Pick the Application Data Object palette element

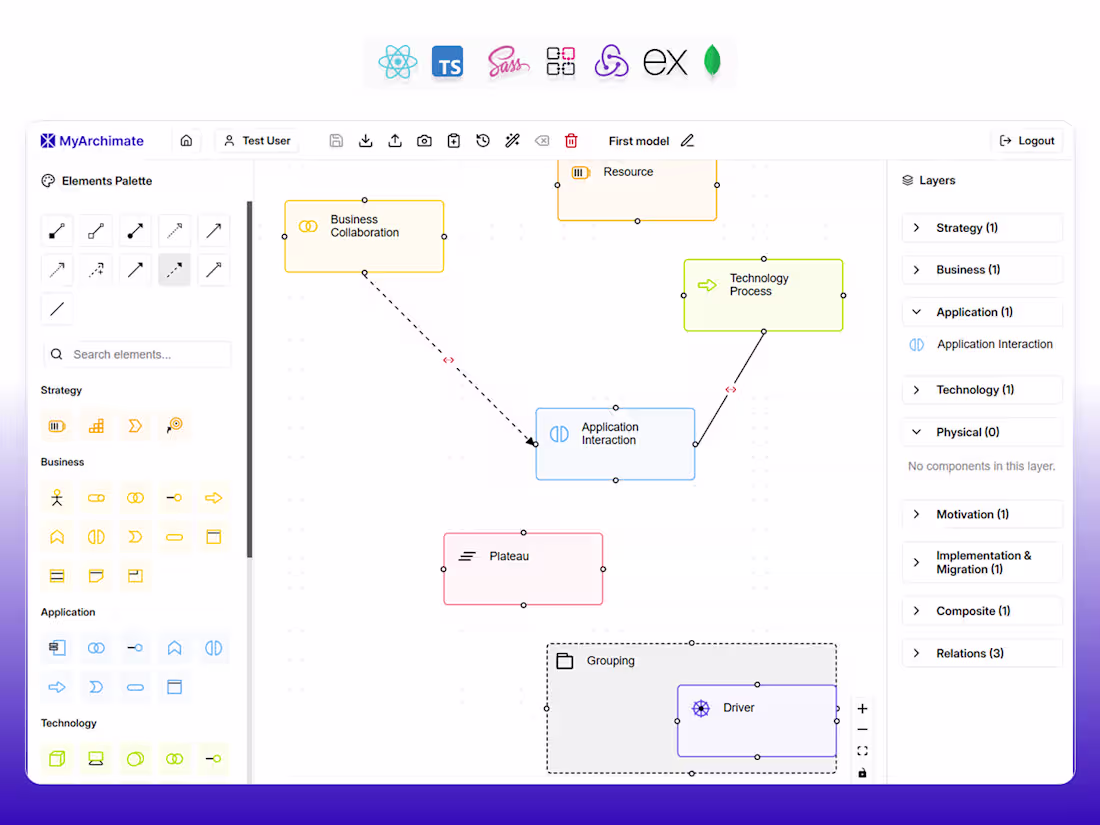pyautogui.click(x=174, y=687)
